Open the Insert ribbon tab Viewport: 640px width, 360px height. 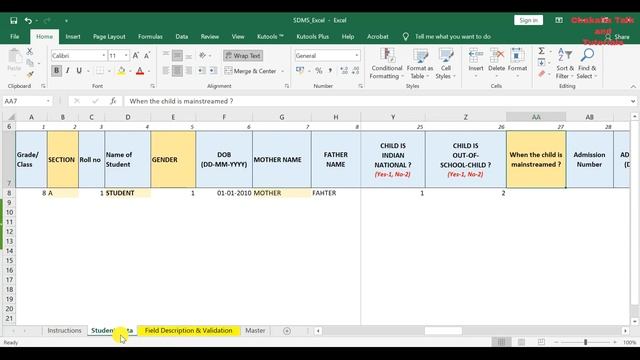tap(73, 37)
